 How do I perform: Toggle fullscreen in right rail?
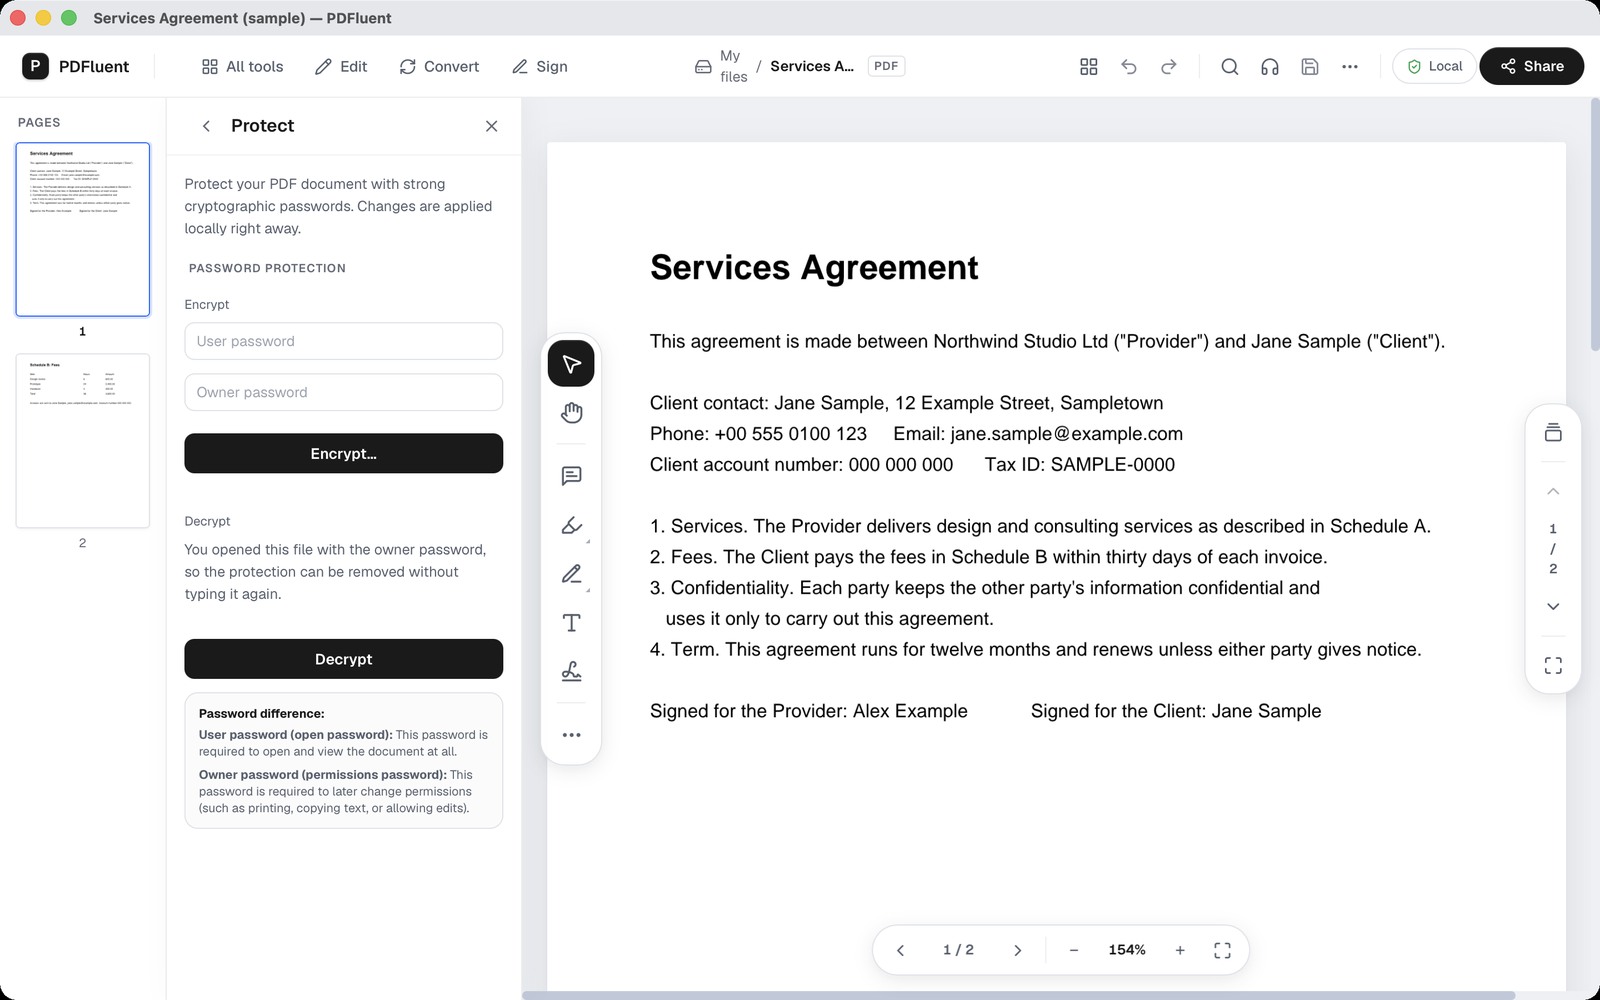(x=1553, y=666)
